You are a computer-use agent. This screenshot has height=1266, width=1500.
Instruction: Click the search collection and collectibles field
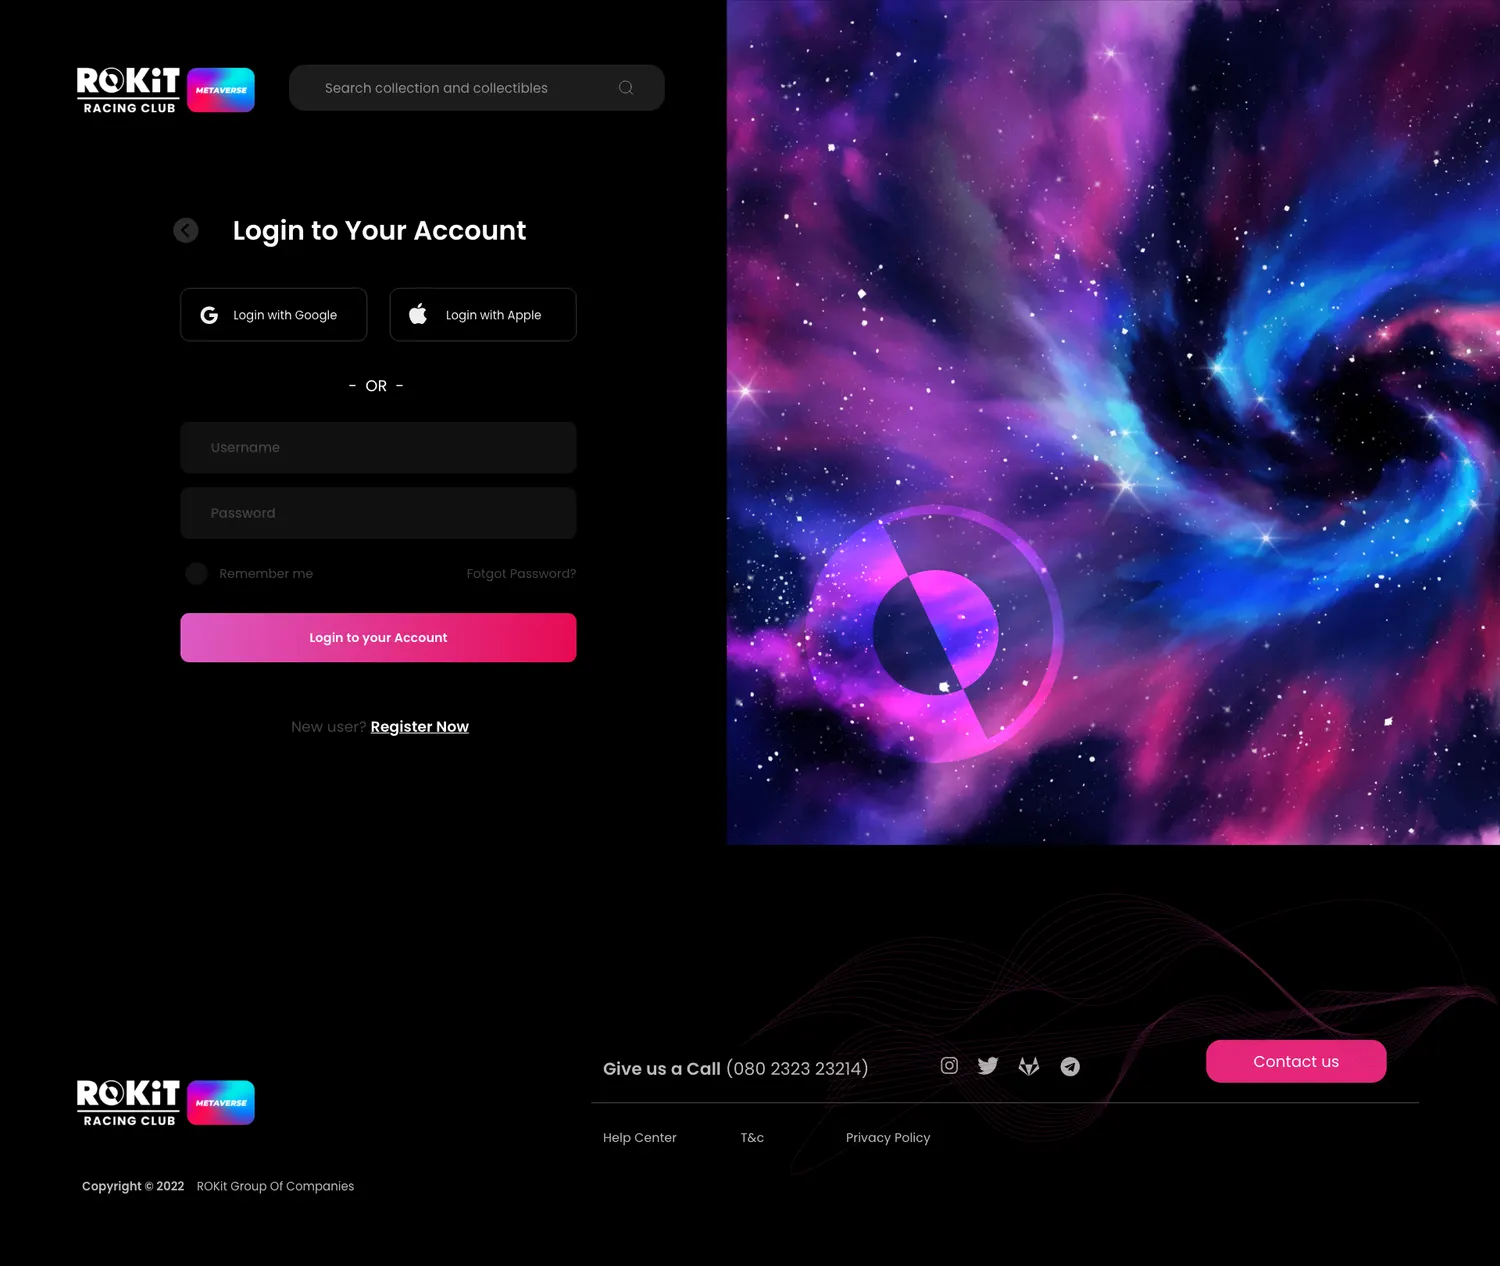click(477, 88)
